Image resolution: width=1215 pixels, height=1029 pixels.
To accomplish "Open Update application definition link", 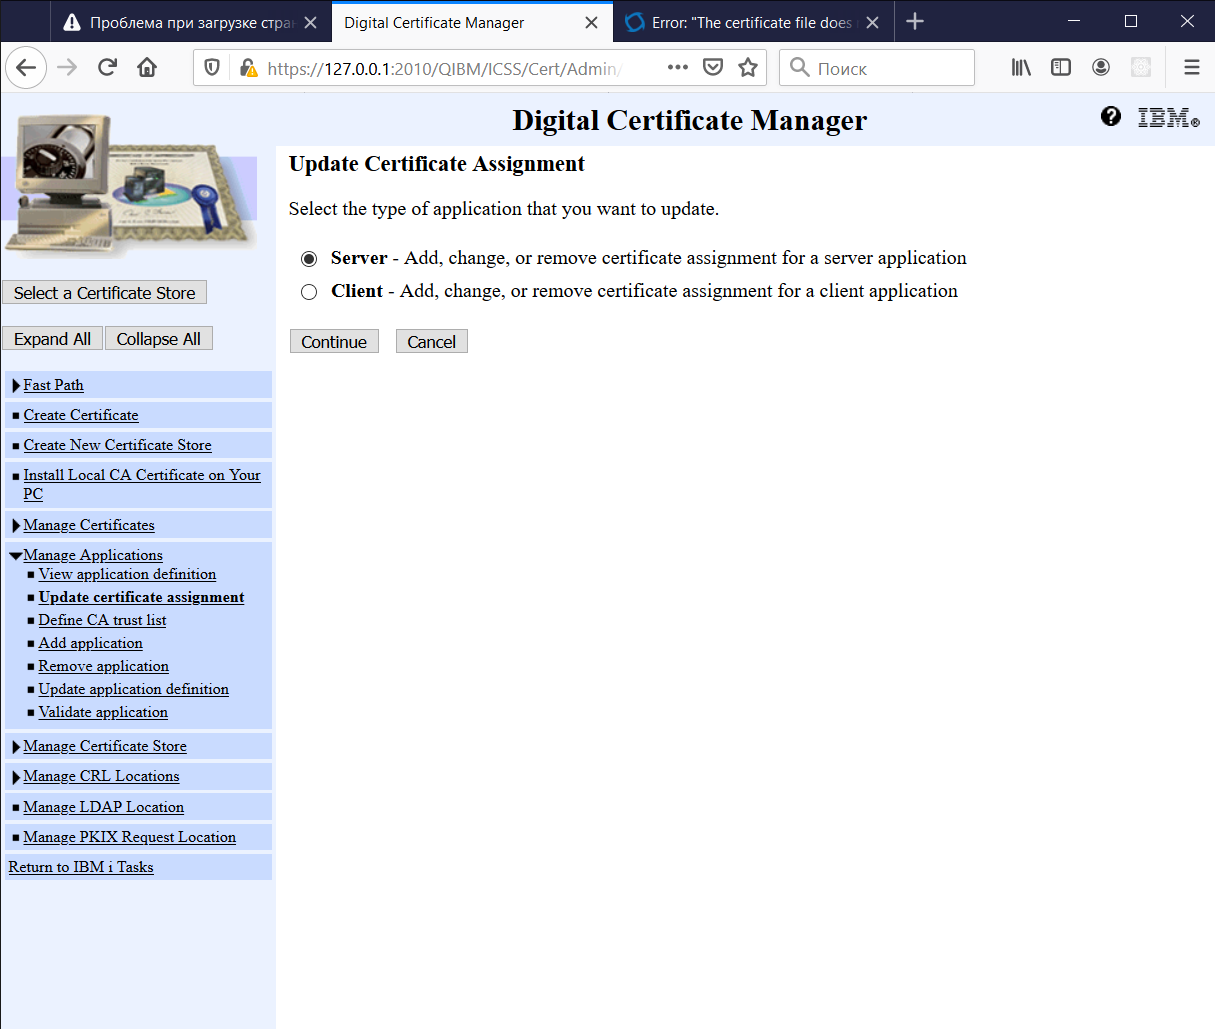I will (133, 689).
